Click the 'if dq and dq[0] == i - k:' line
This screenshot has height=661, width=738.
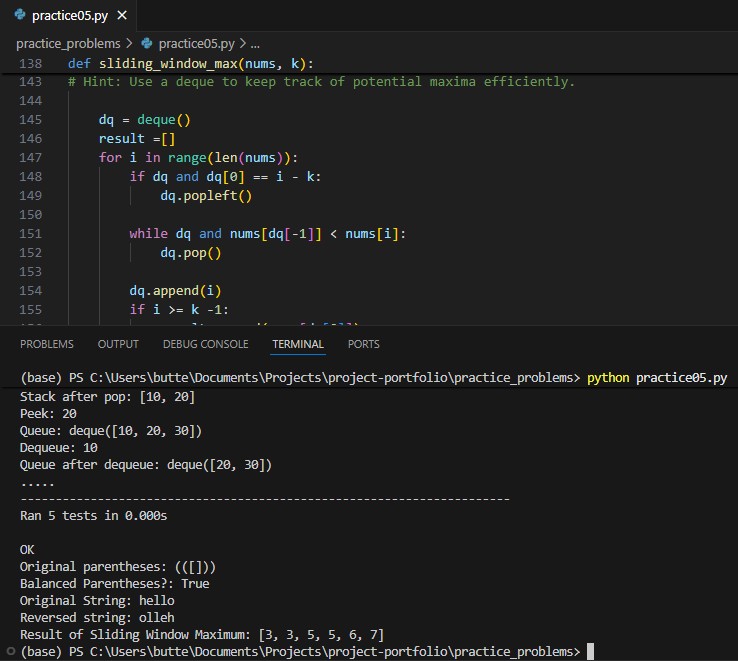pos(225,177)
